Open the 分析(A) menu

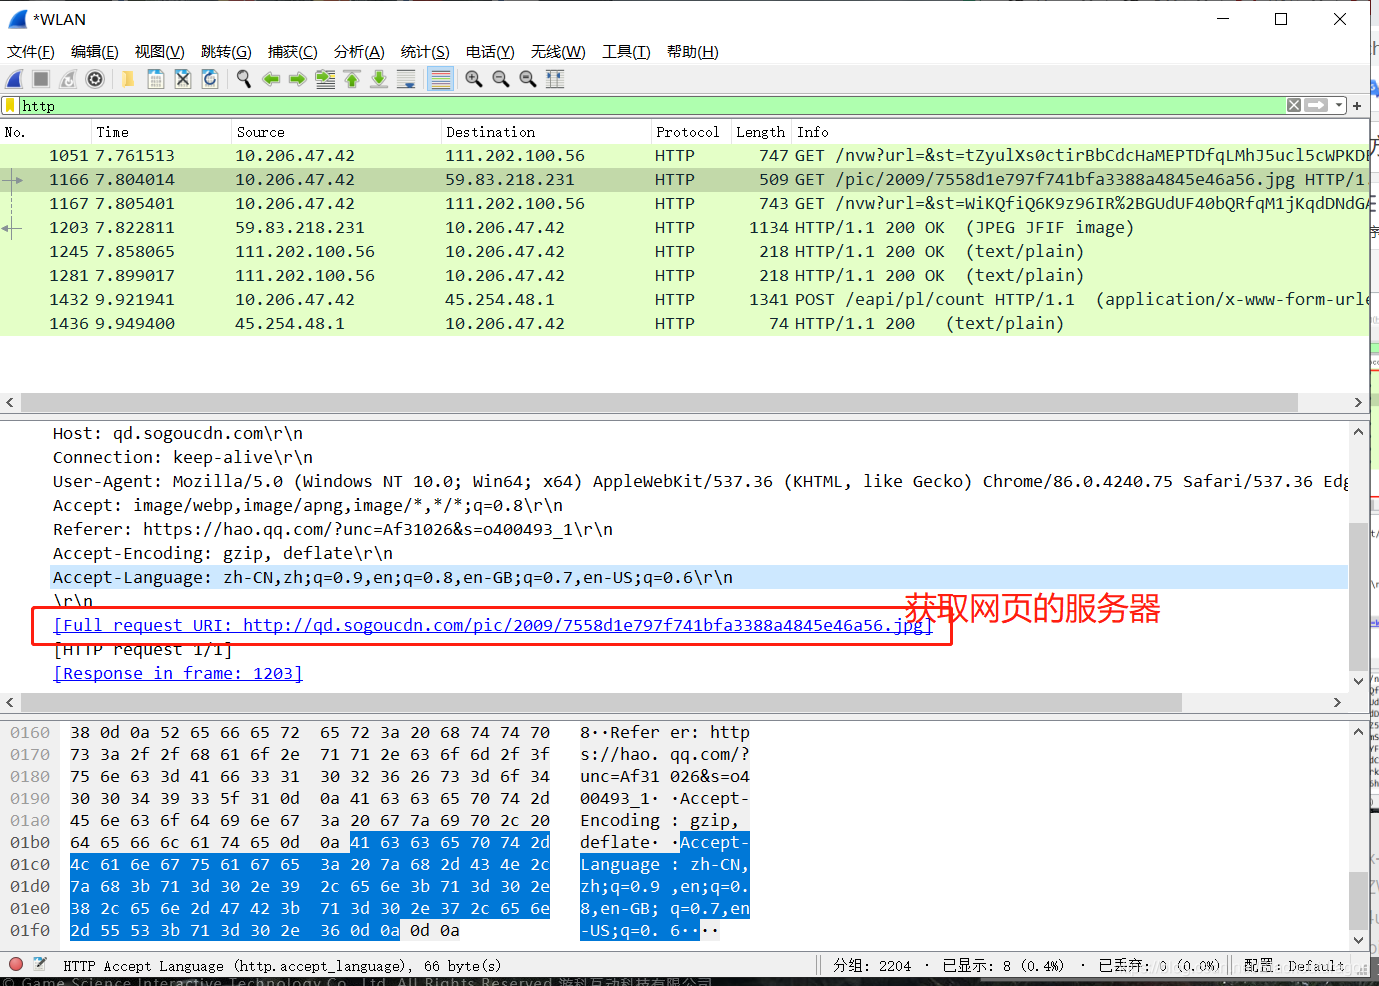359,52
